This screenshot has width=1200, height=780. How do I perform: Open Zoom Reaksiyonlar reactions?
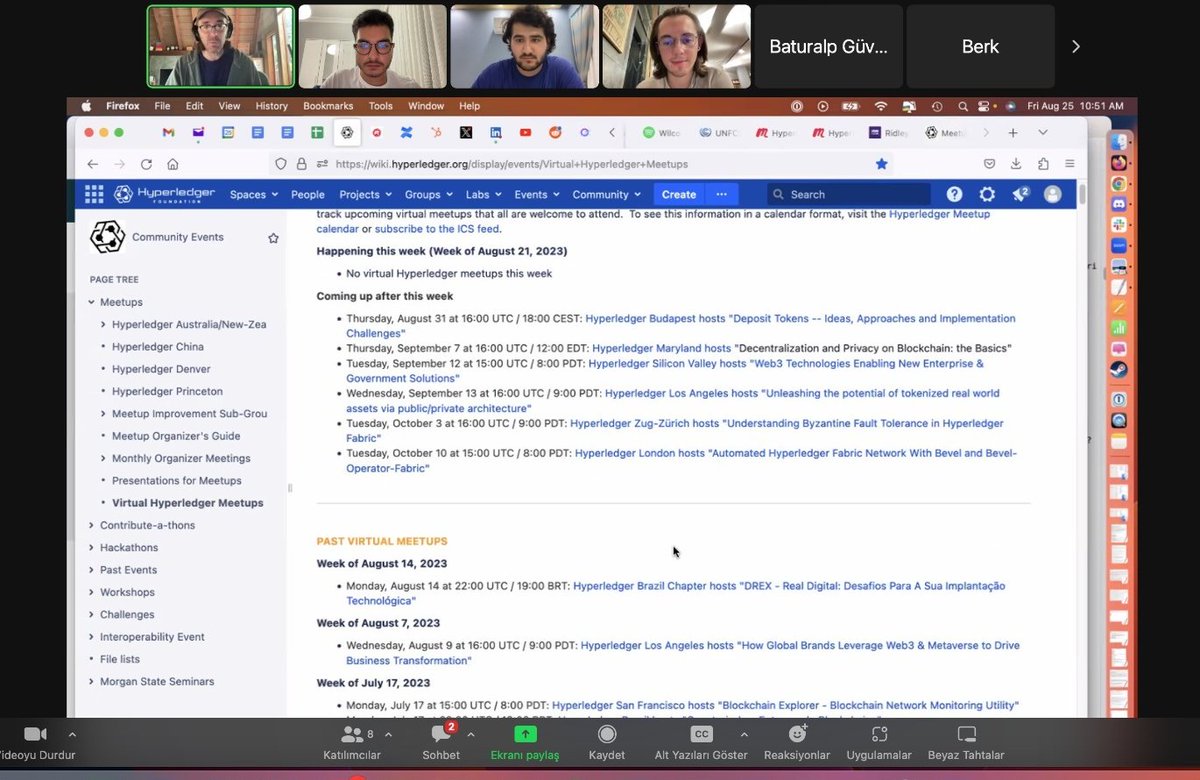(x=797, y=741)
